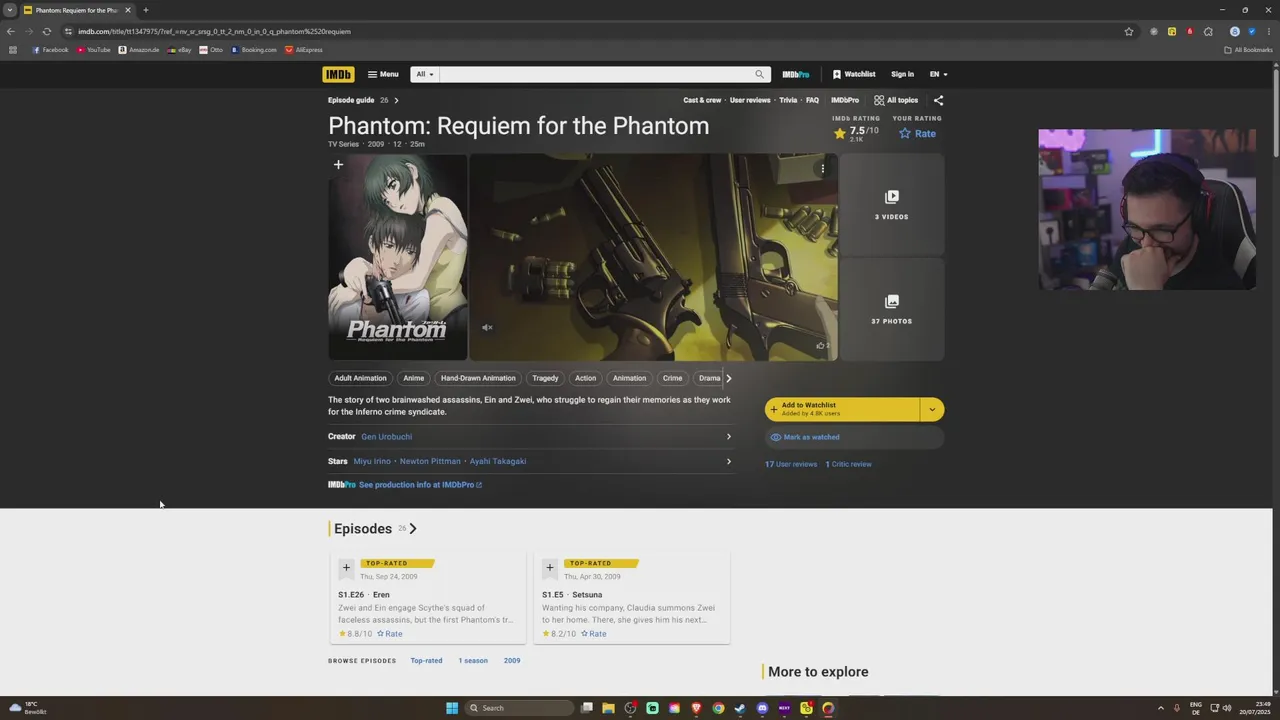
Task: Select the Tragedy genre chip
Action: pos(545,378)
